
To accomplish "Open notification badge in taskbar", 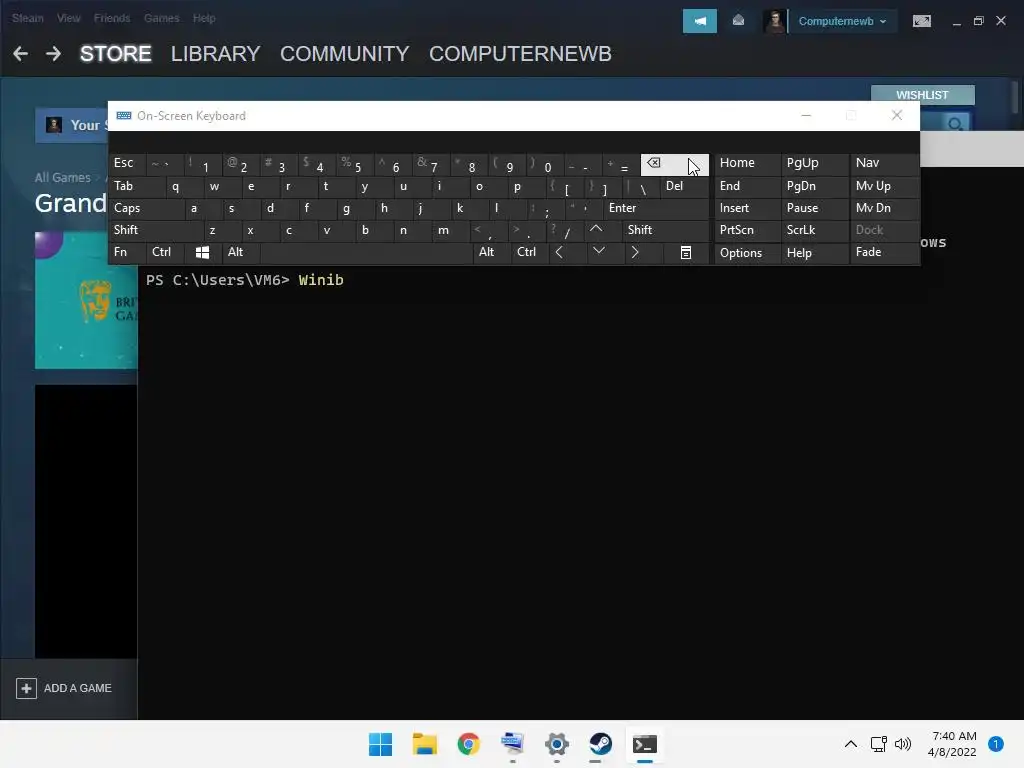I will click(x=995, y=744).
